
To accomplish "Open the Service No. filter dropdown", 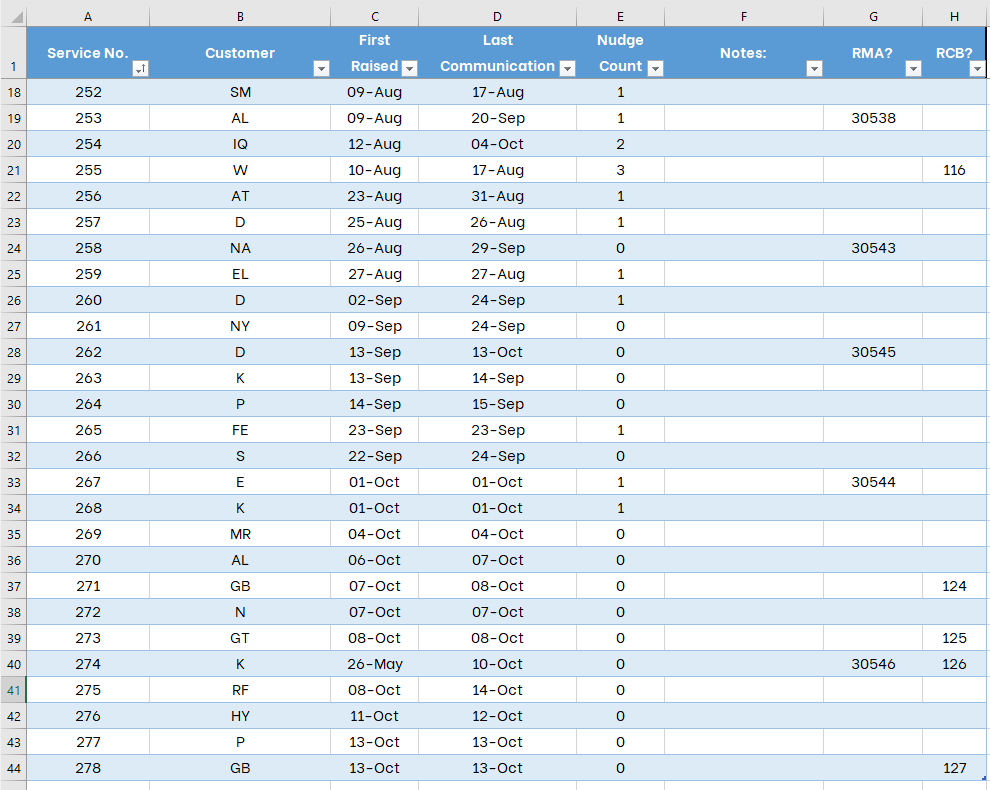I will click(x=141, y=69).
